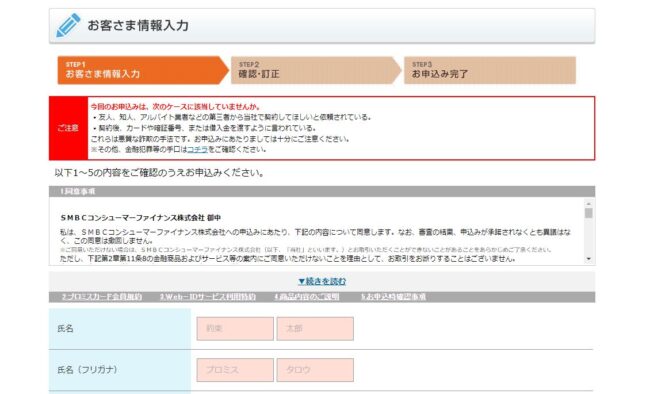Focus the given name field showing 太郎

315,328
